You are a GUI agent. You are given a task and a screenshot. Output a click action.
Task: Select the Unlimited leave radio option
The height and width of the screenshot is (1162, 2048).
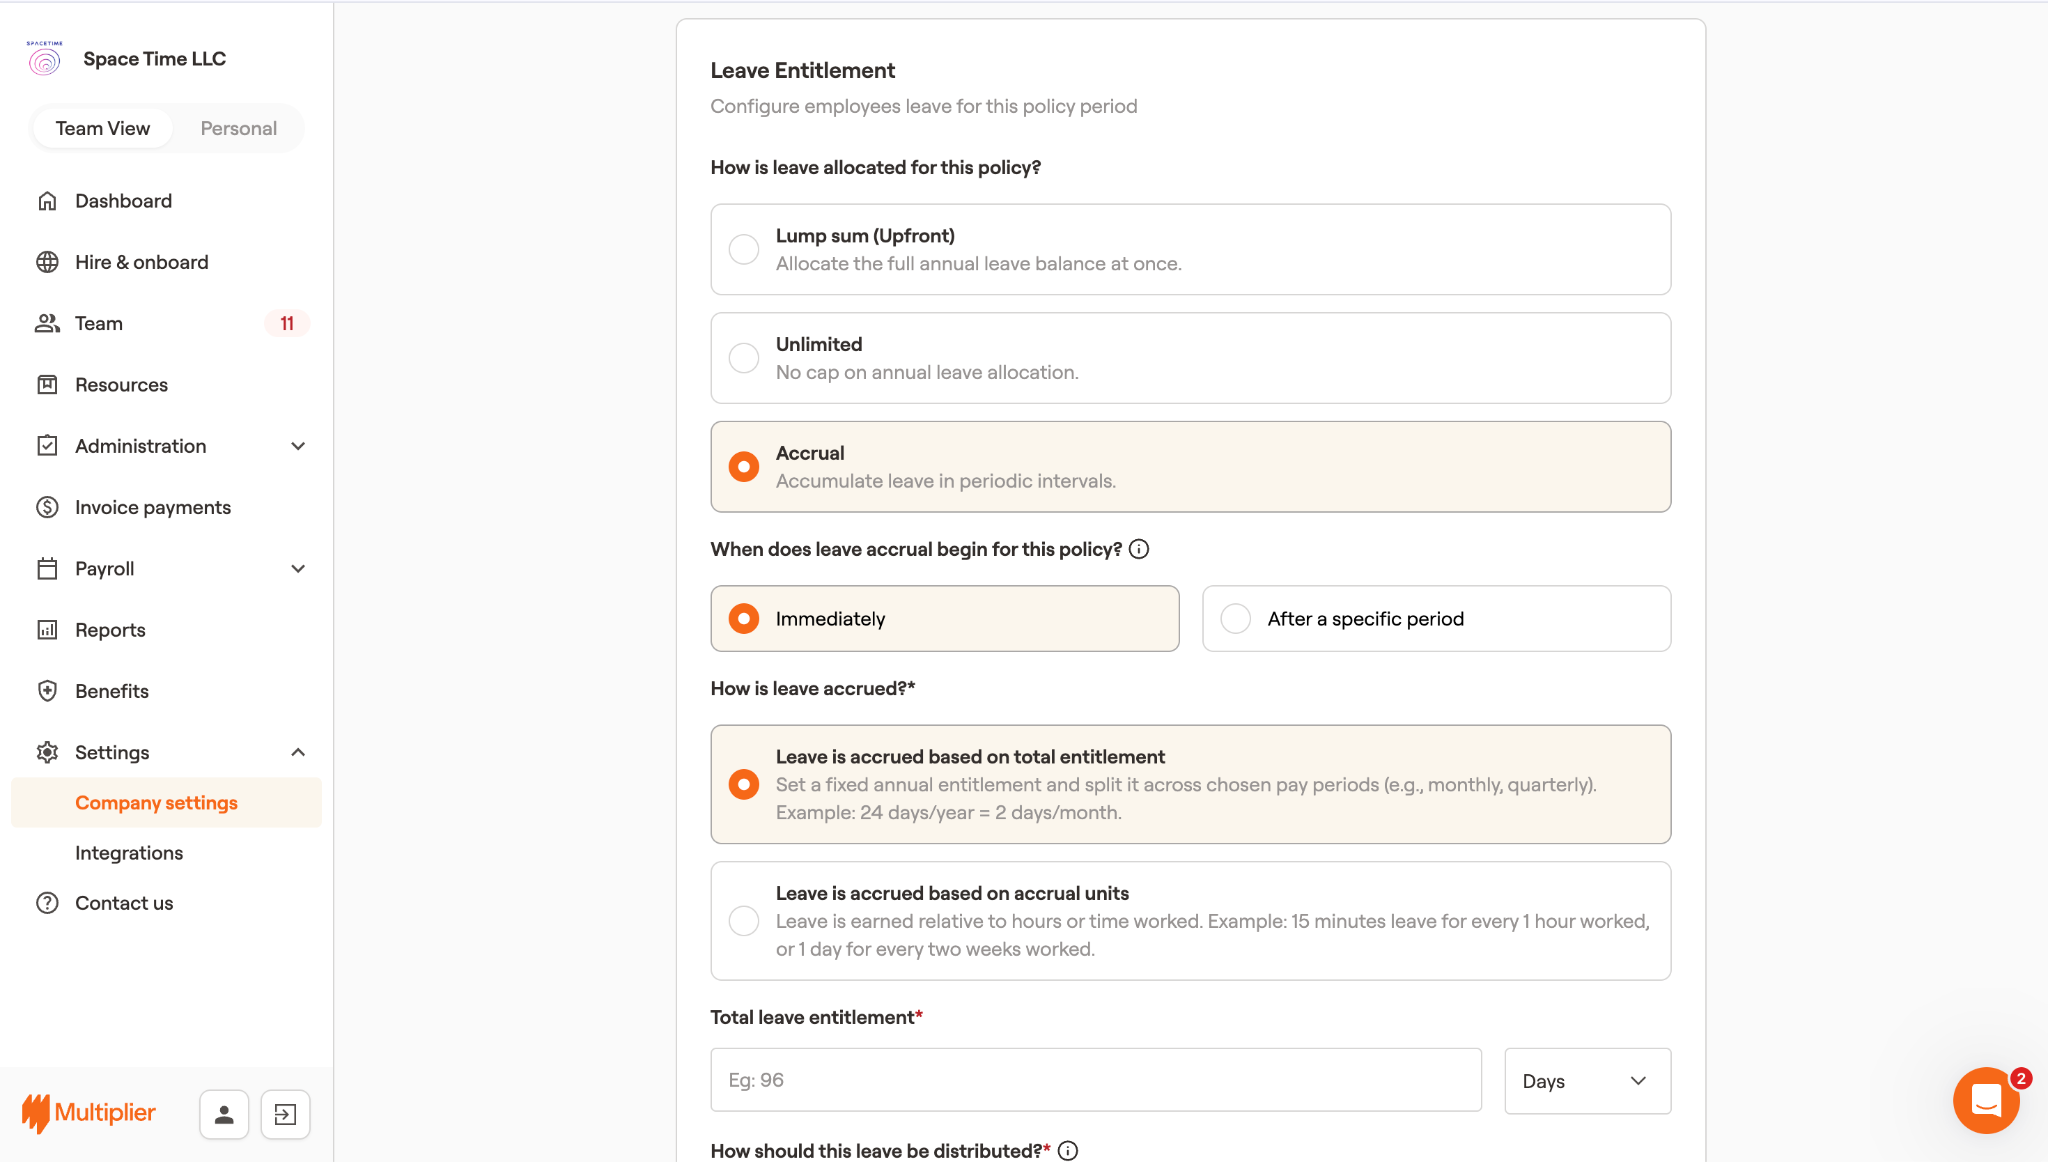[744, 358]
